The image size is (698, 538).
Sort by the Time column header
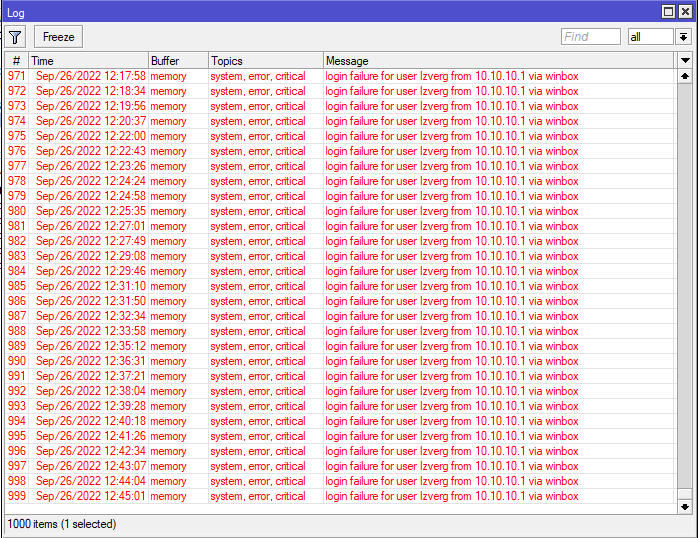click(x=89, y=61)
